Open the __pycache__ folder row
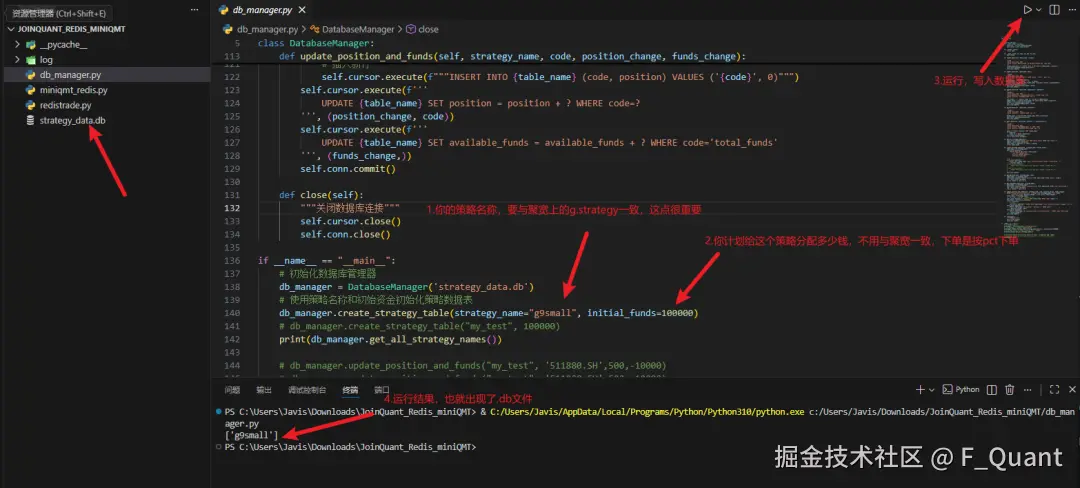This screenshot has width=1080, height=488. tap(105, 45)
